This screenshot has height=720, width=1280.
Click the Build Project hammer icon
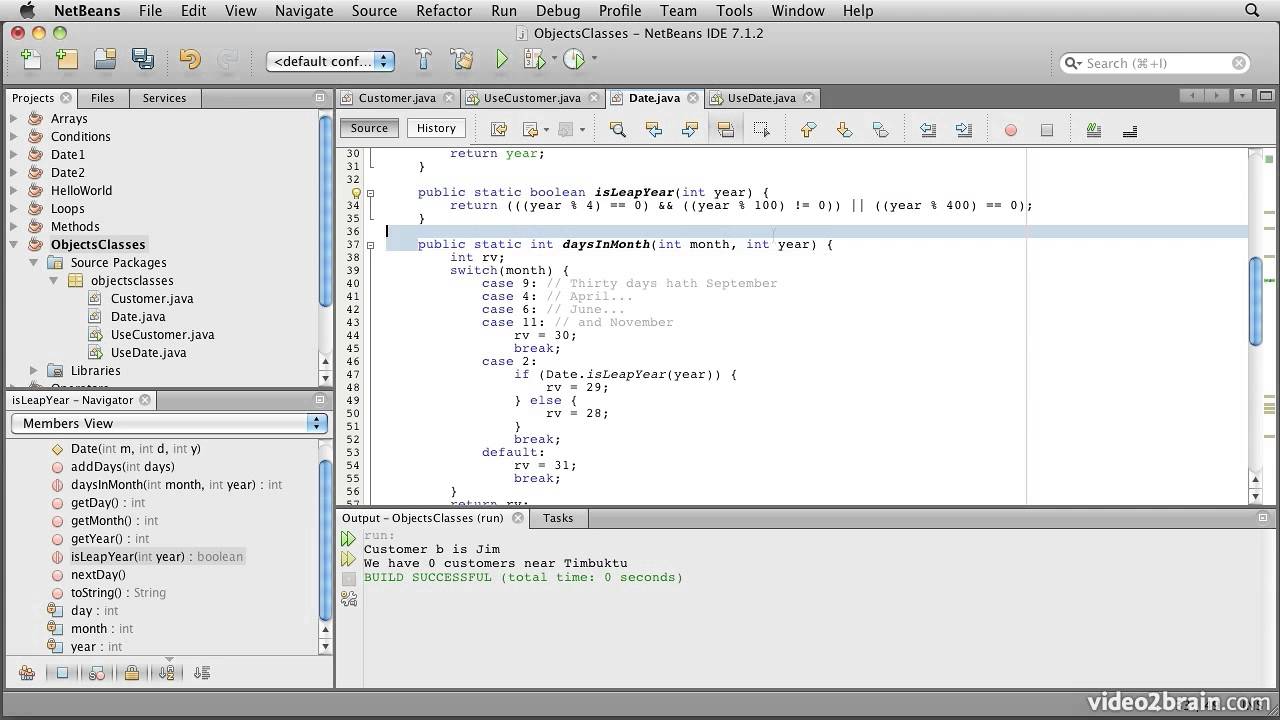click(423, 60)
